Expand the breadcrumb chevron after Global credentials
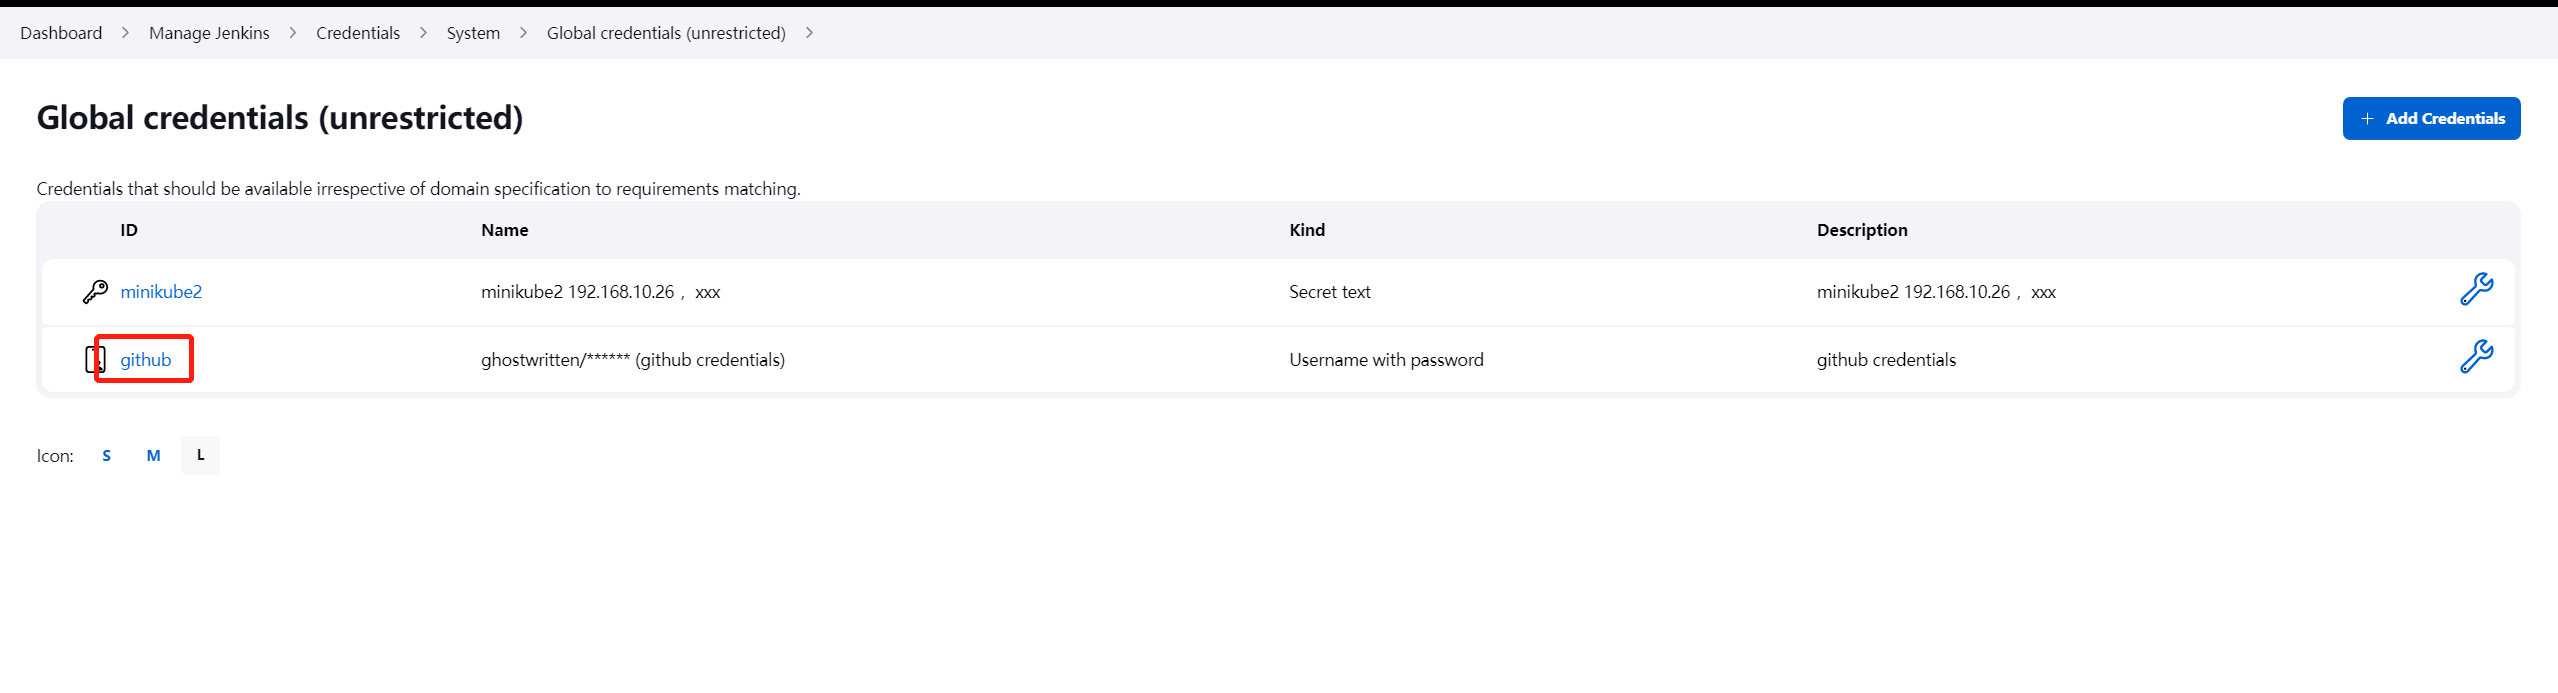The width and height of the screenshot is (2558, 693). (810, 32)
